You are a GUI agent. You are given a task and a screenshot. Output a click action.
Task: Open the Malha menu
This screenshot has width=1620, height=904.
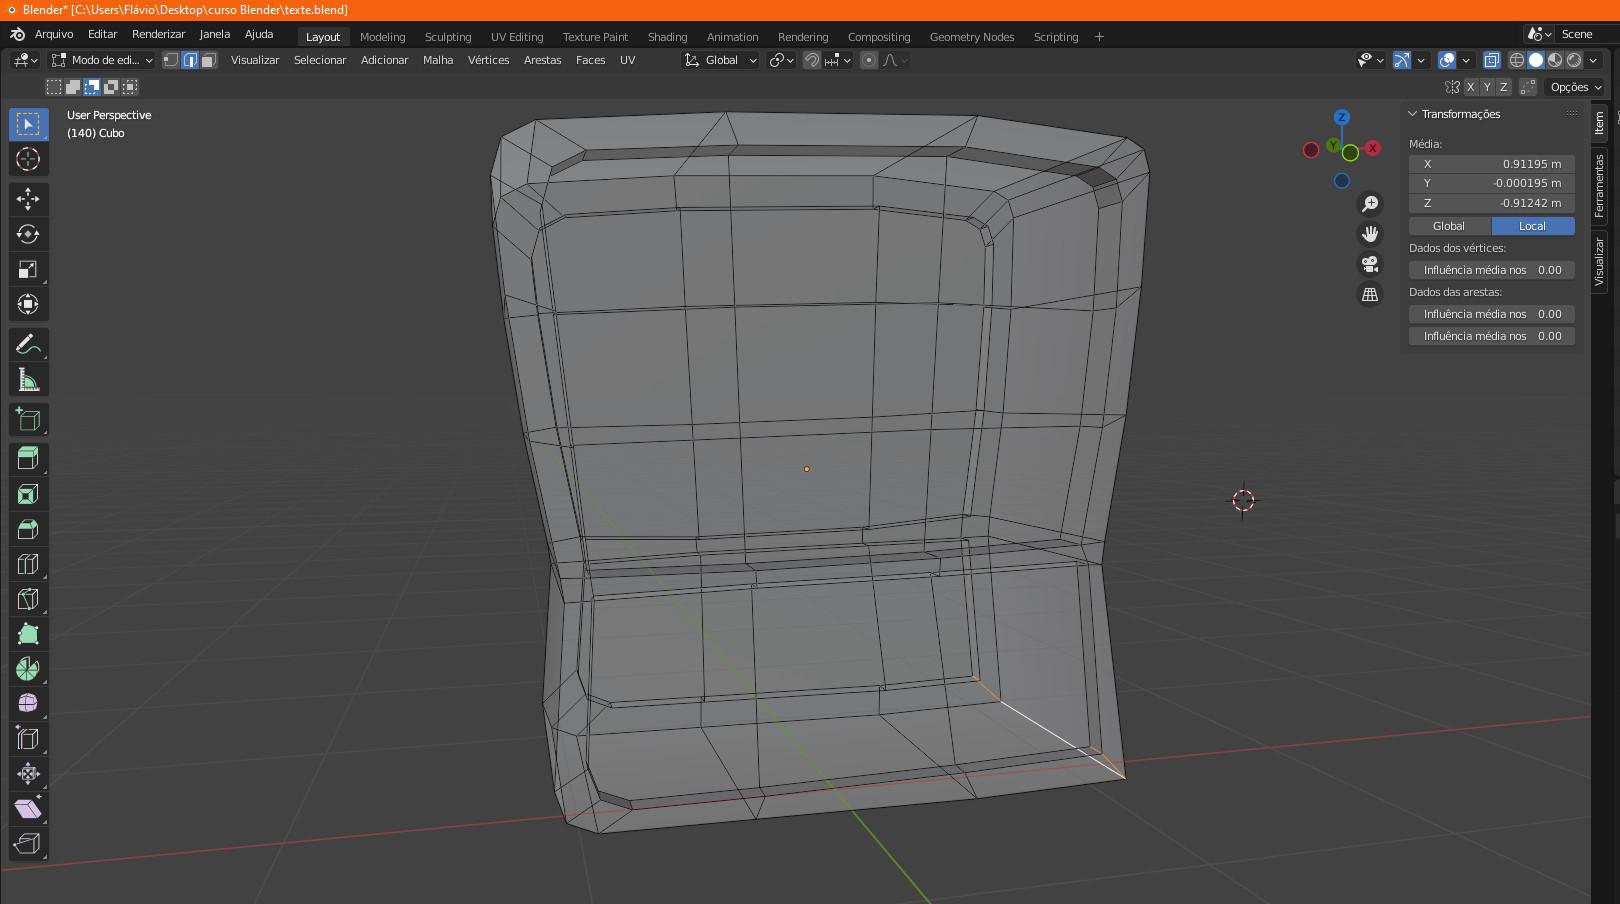(438, 60)
